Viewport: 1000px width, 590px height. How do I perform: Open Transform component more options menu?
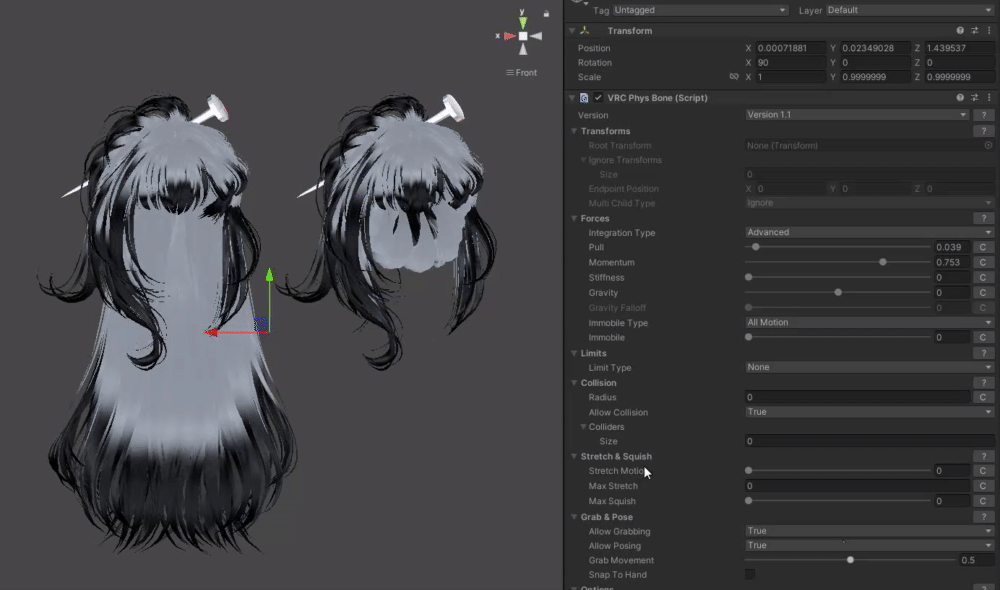click(989, 31)
